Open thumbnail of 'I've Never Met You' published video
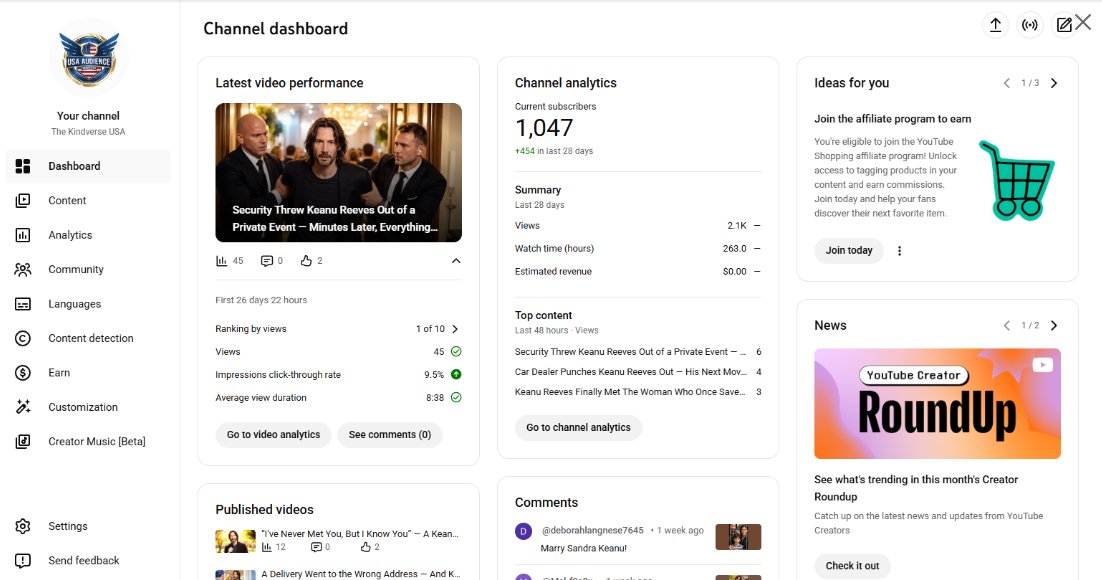The height and width of the screenshot is (580, 1102). click(x=235, y=541)
